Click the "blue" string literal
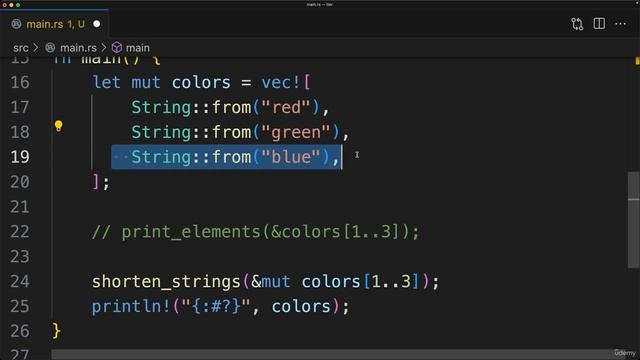This screenshot has width=640, height=360. [x=291, y=158]
